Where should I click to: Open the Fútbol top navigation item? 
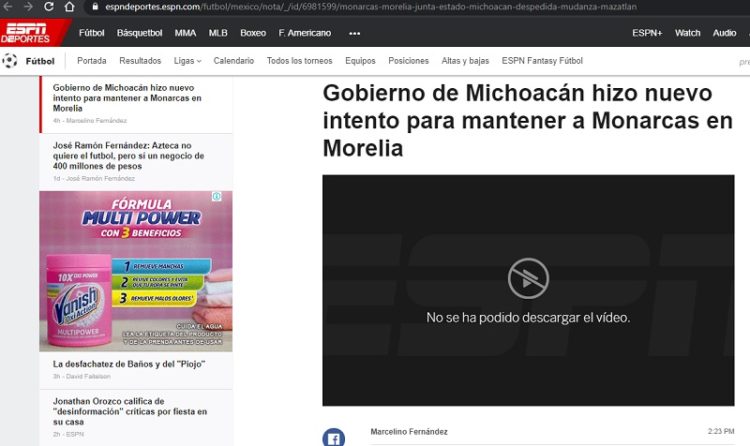91,33
